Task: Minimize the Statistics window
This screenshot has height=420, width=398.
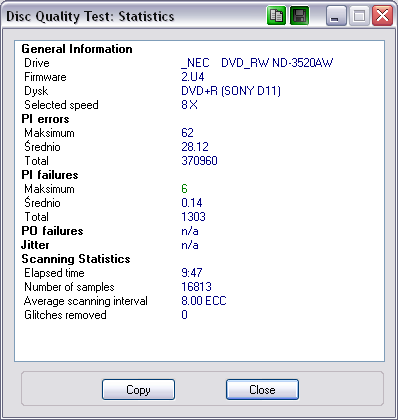Action: point(336,16)
